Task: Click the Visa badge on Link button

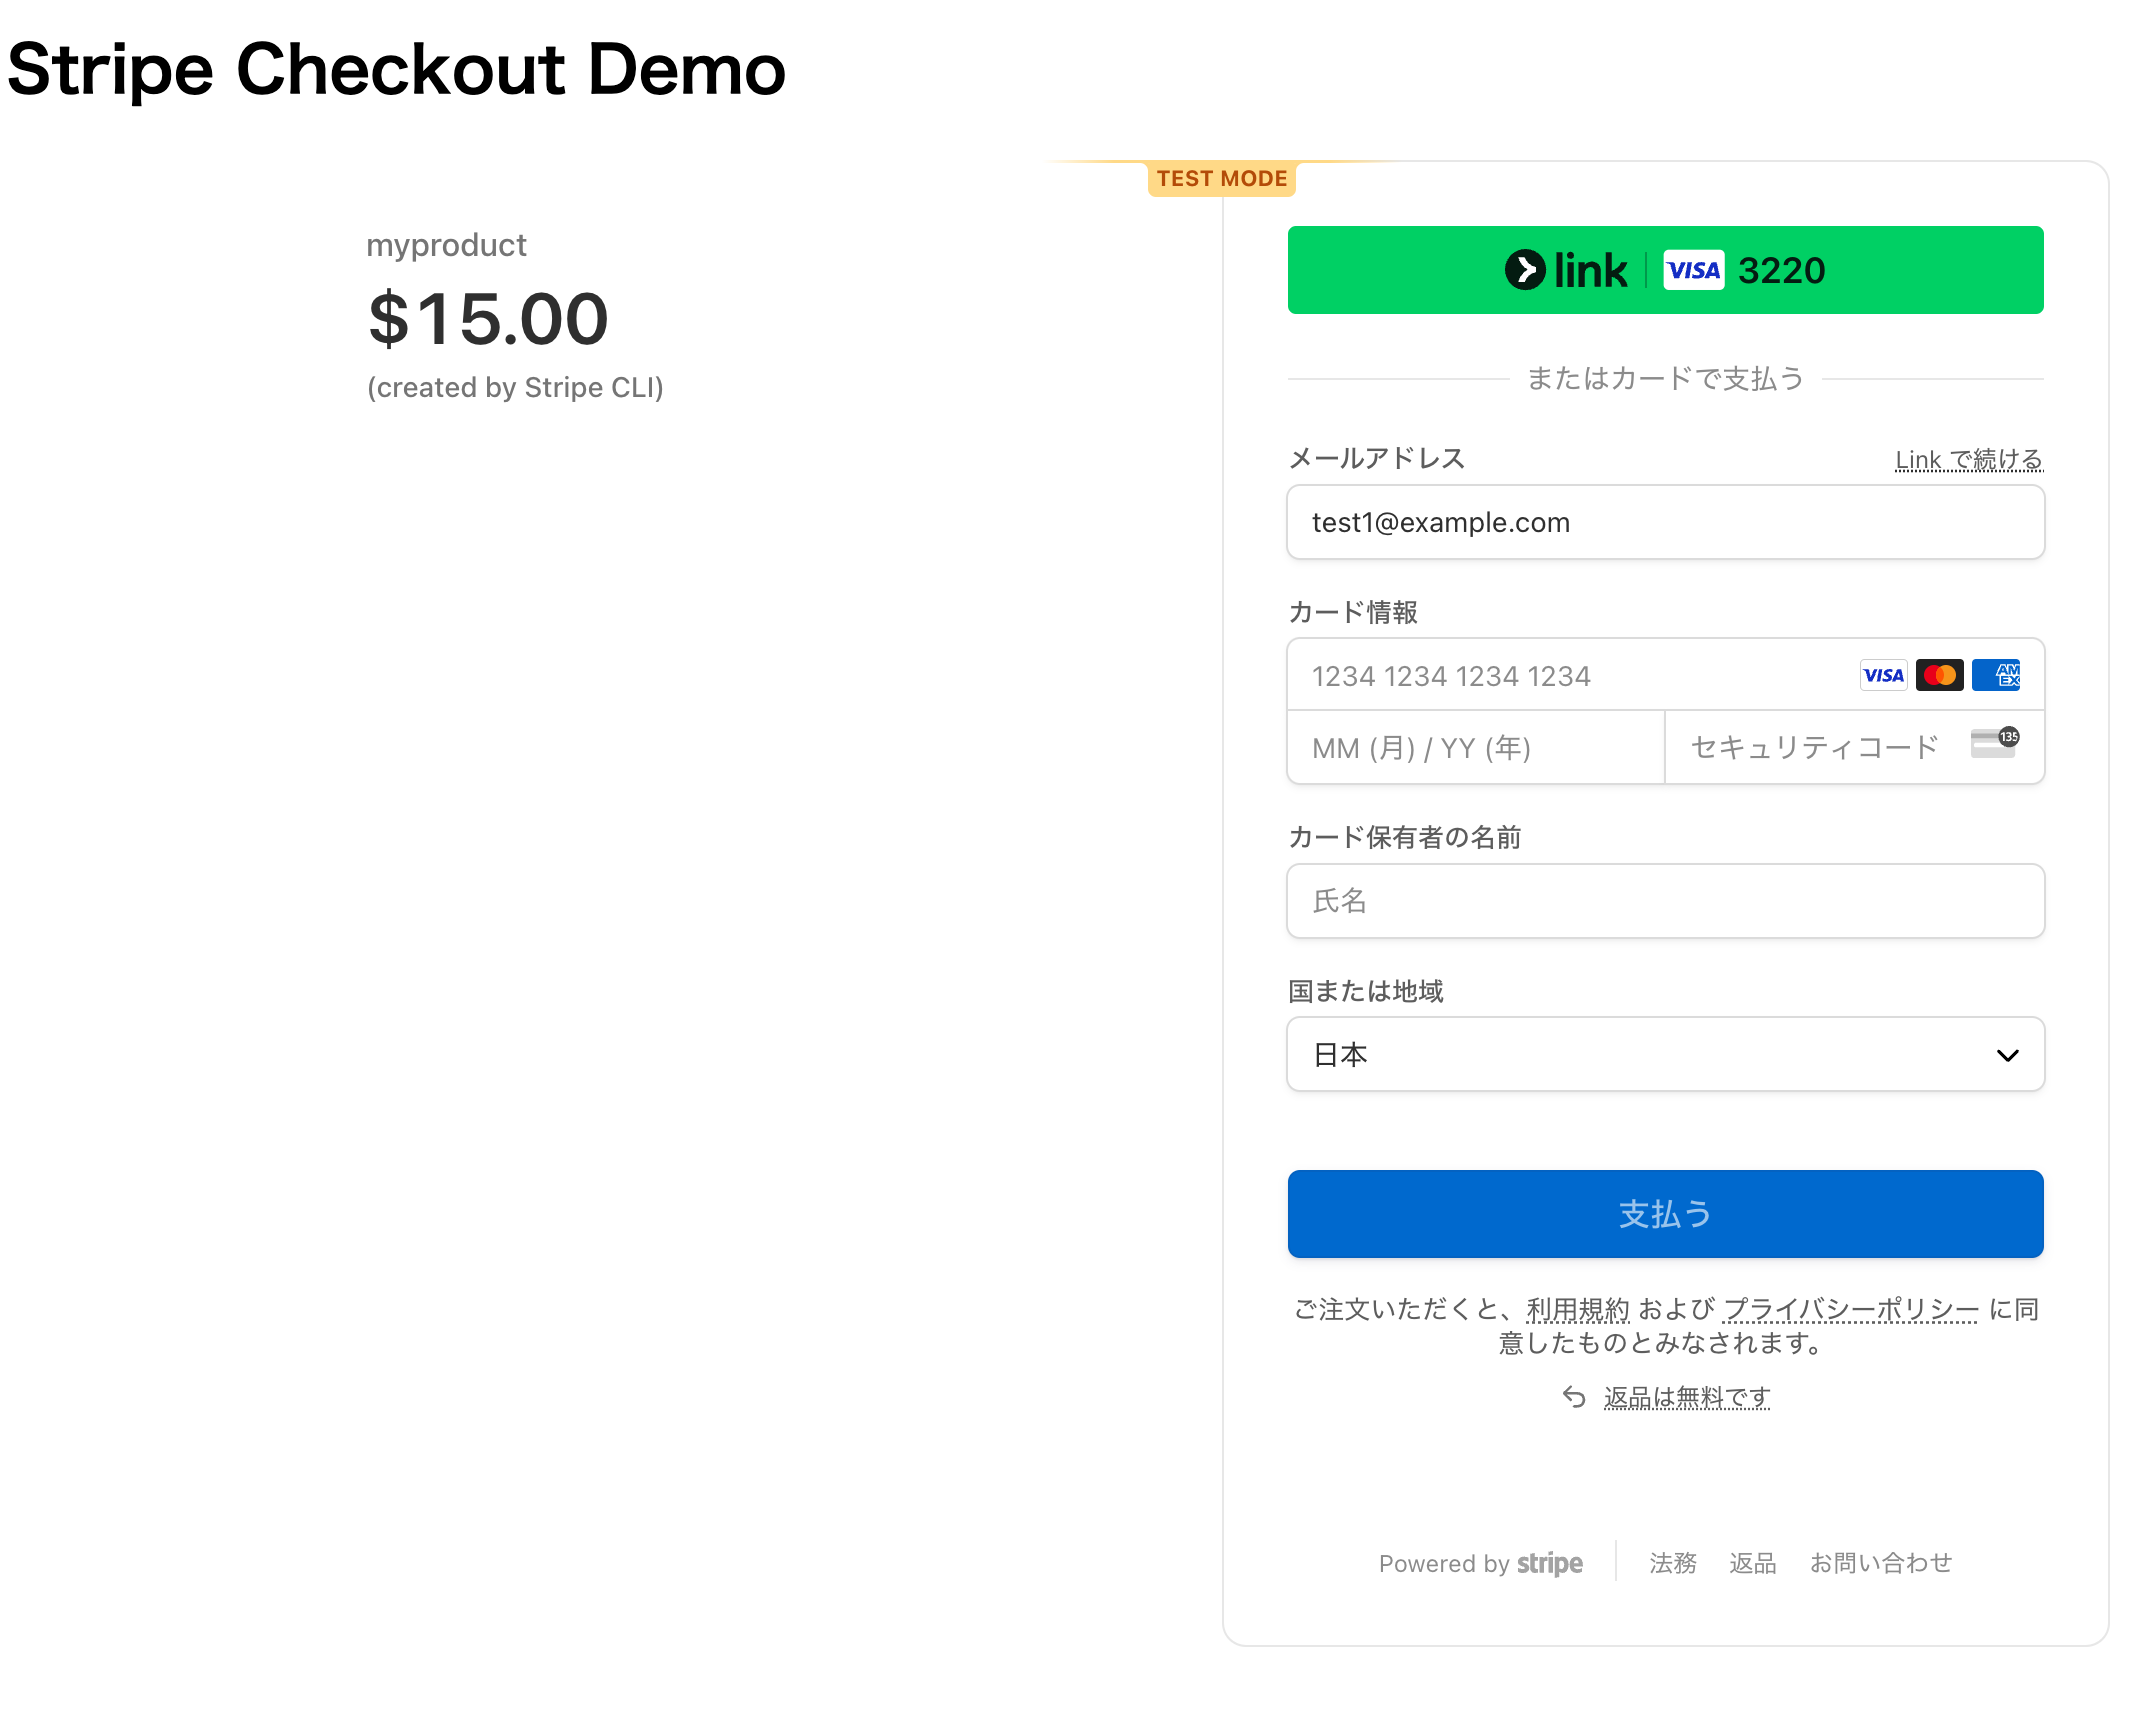Action: point(1693,270)
